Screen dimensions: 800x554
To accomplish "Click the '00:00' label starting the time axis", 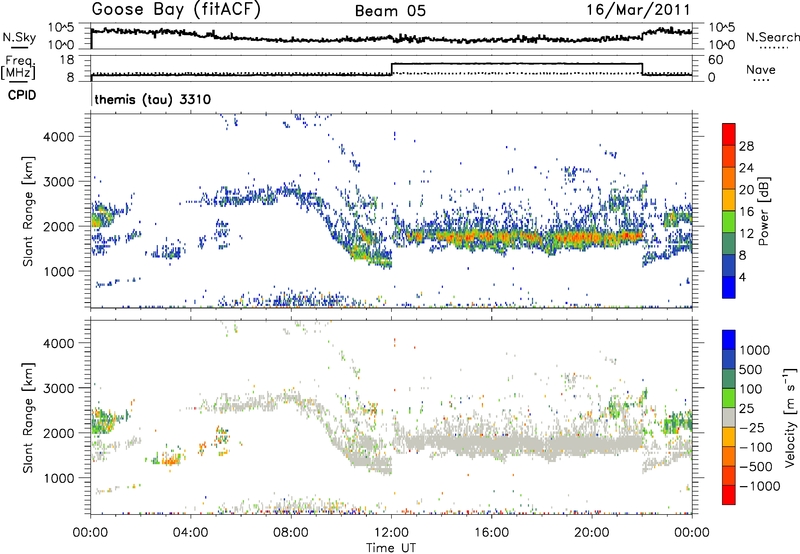I will pyautogui.click(x=91, y=533).
